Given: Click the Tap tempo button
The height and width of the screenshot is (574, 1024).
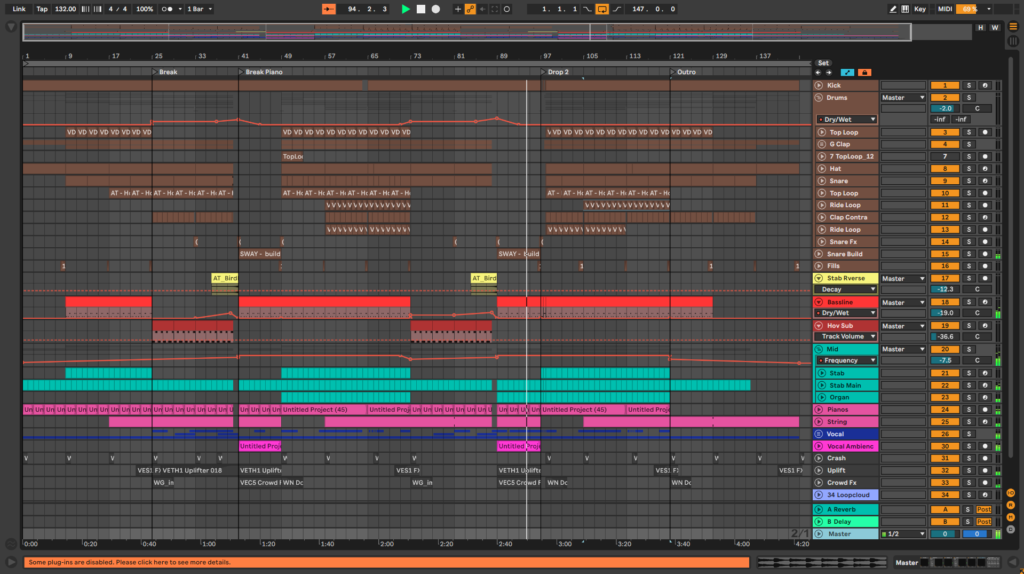Looking at the screenshot, I should click(41, 9).
